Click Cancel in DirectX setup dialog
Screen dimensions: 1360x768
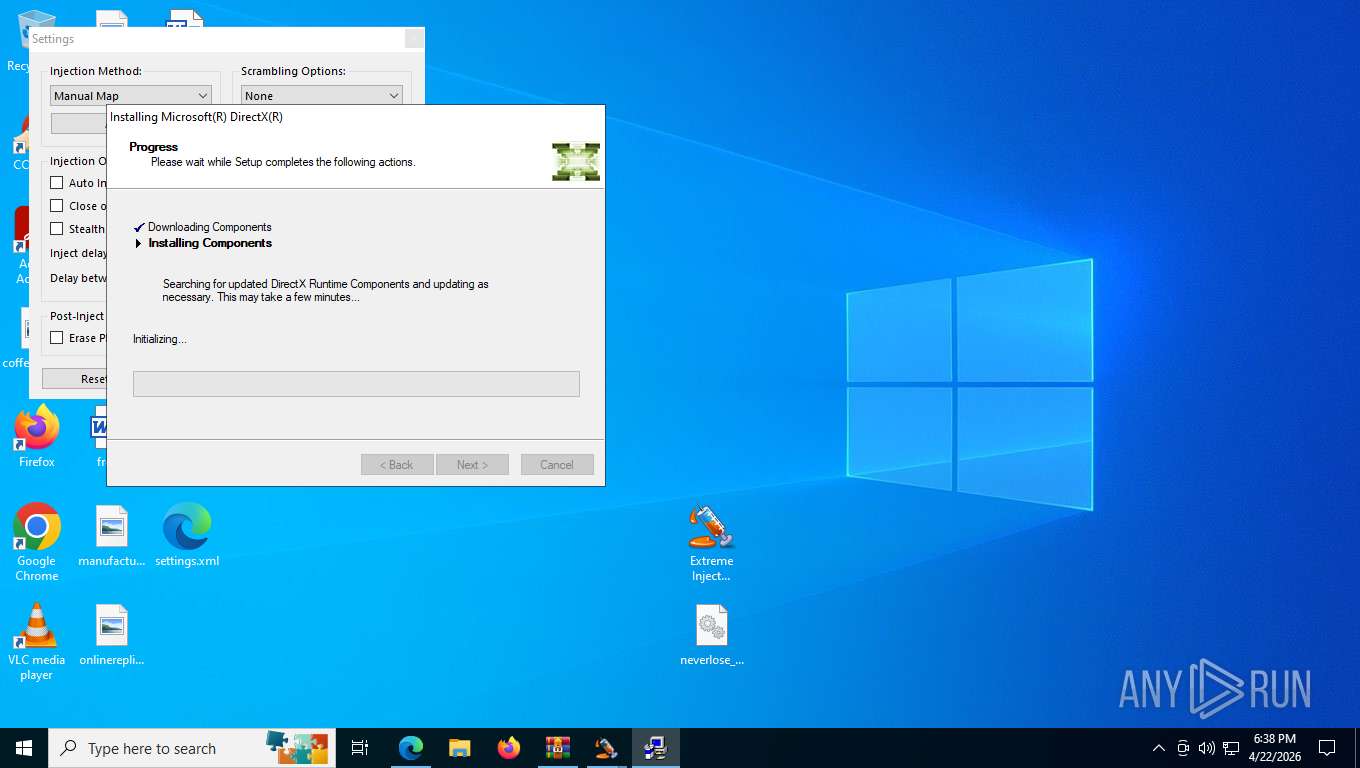click(557, 465)
